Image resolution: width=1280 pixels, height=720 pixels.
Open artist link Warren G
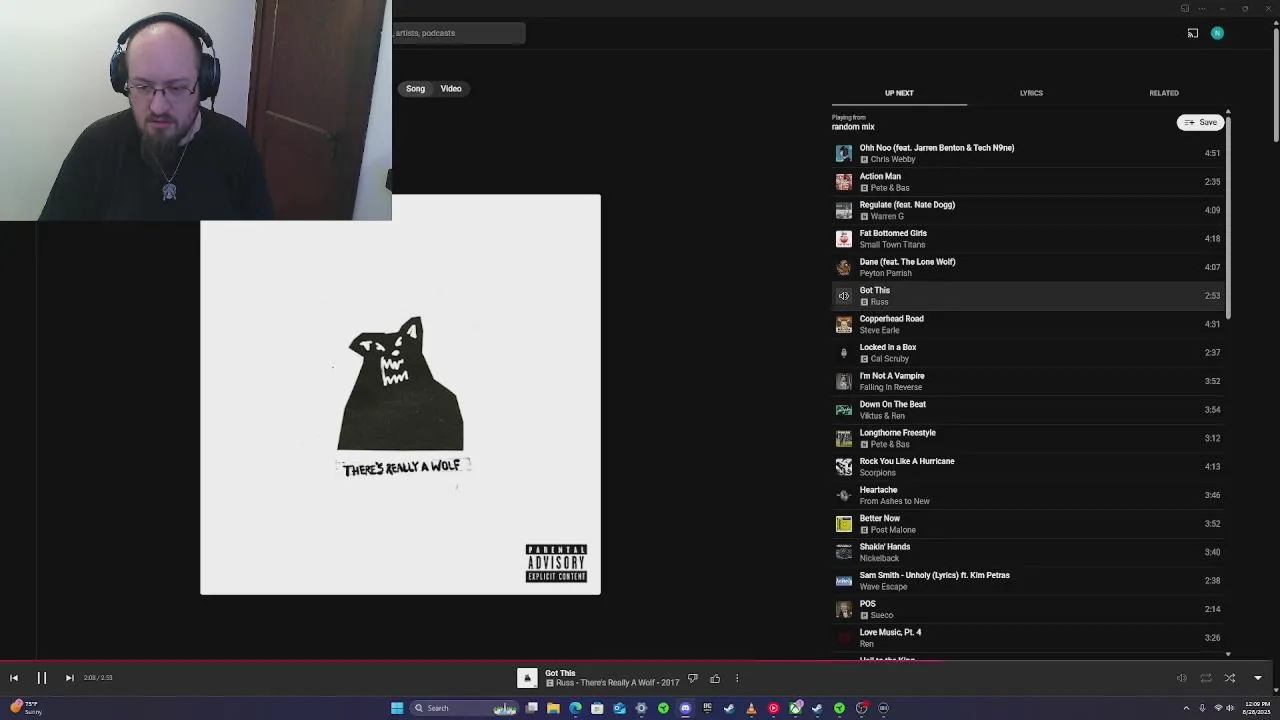click(x=887, y=216)
